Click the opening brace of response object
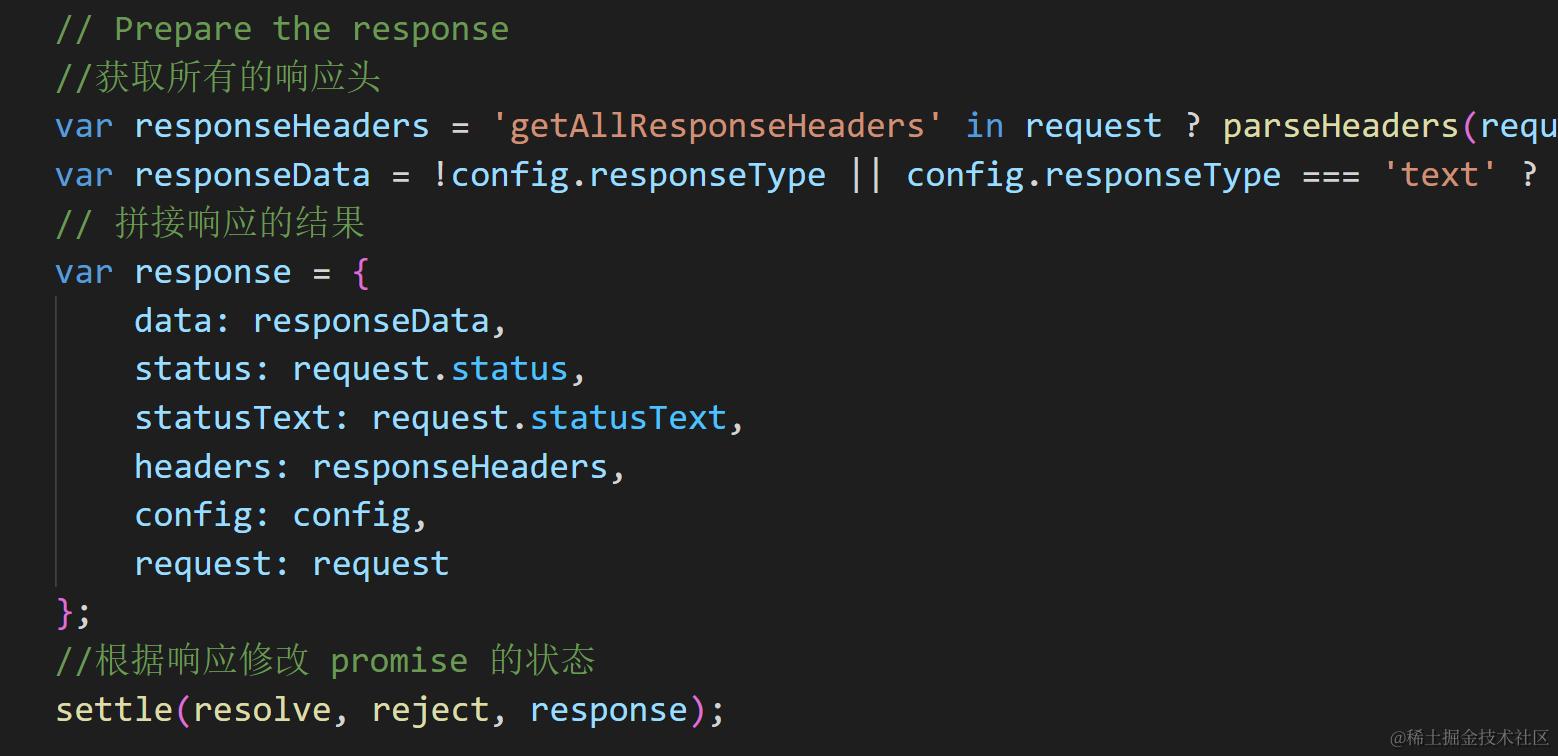1558x756 pixels. 361,272
